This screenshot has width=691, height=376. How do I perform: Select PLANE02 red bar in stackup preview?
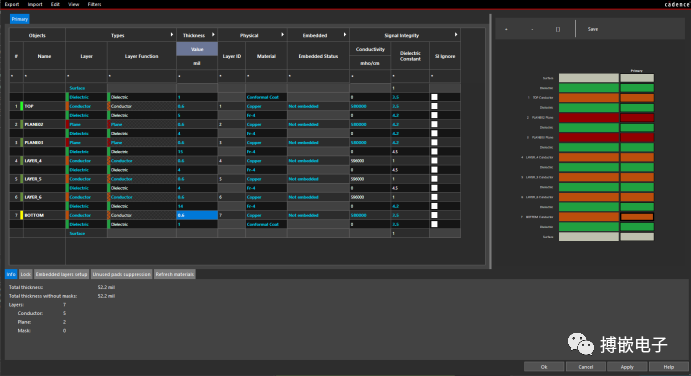[x=589, y=118]
